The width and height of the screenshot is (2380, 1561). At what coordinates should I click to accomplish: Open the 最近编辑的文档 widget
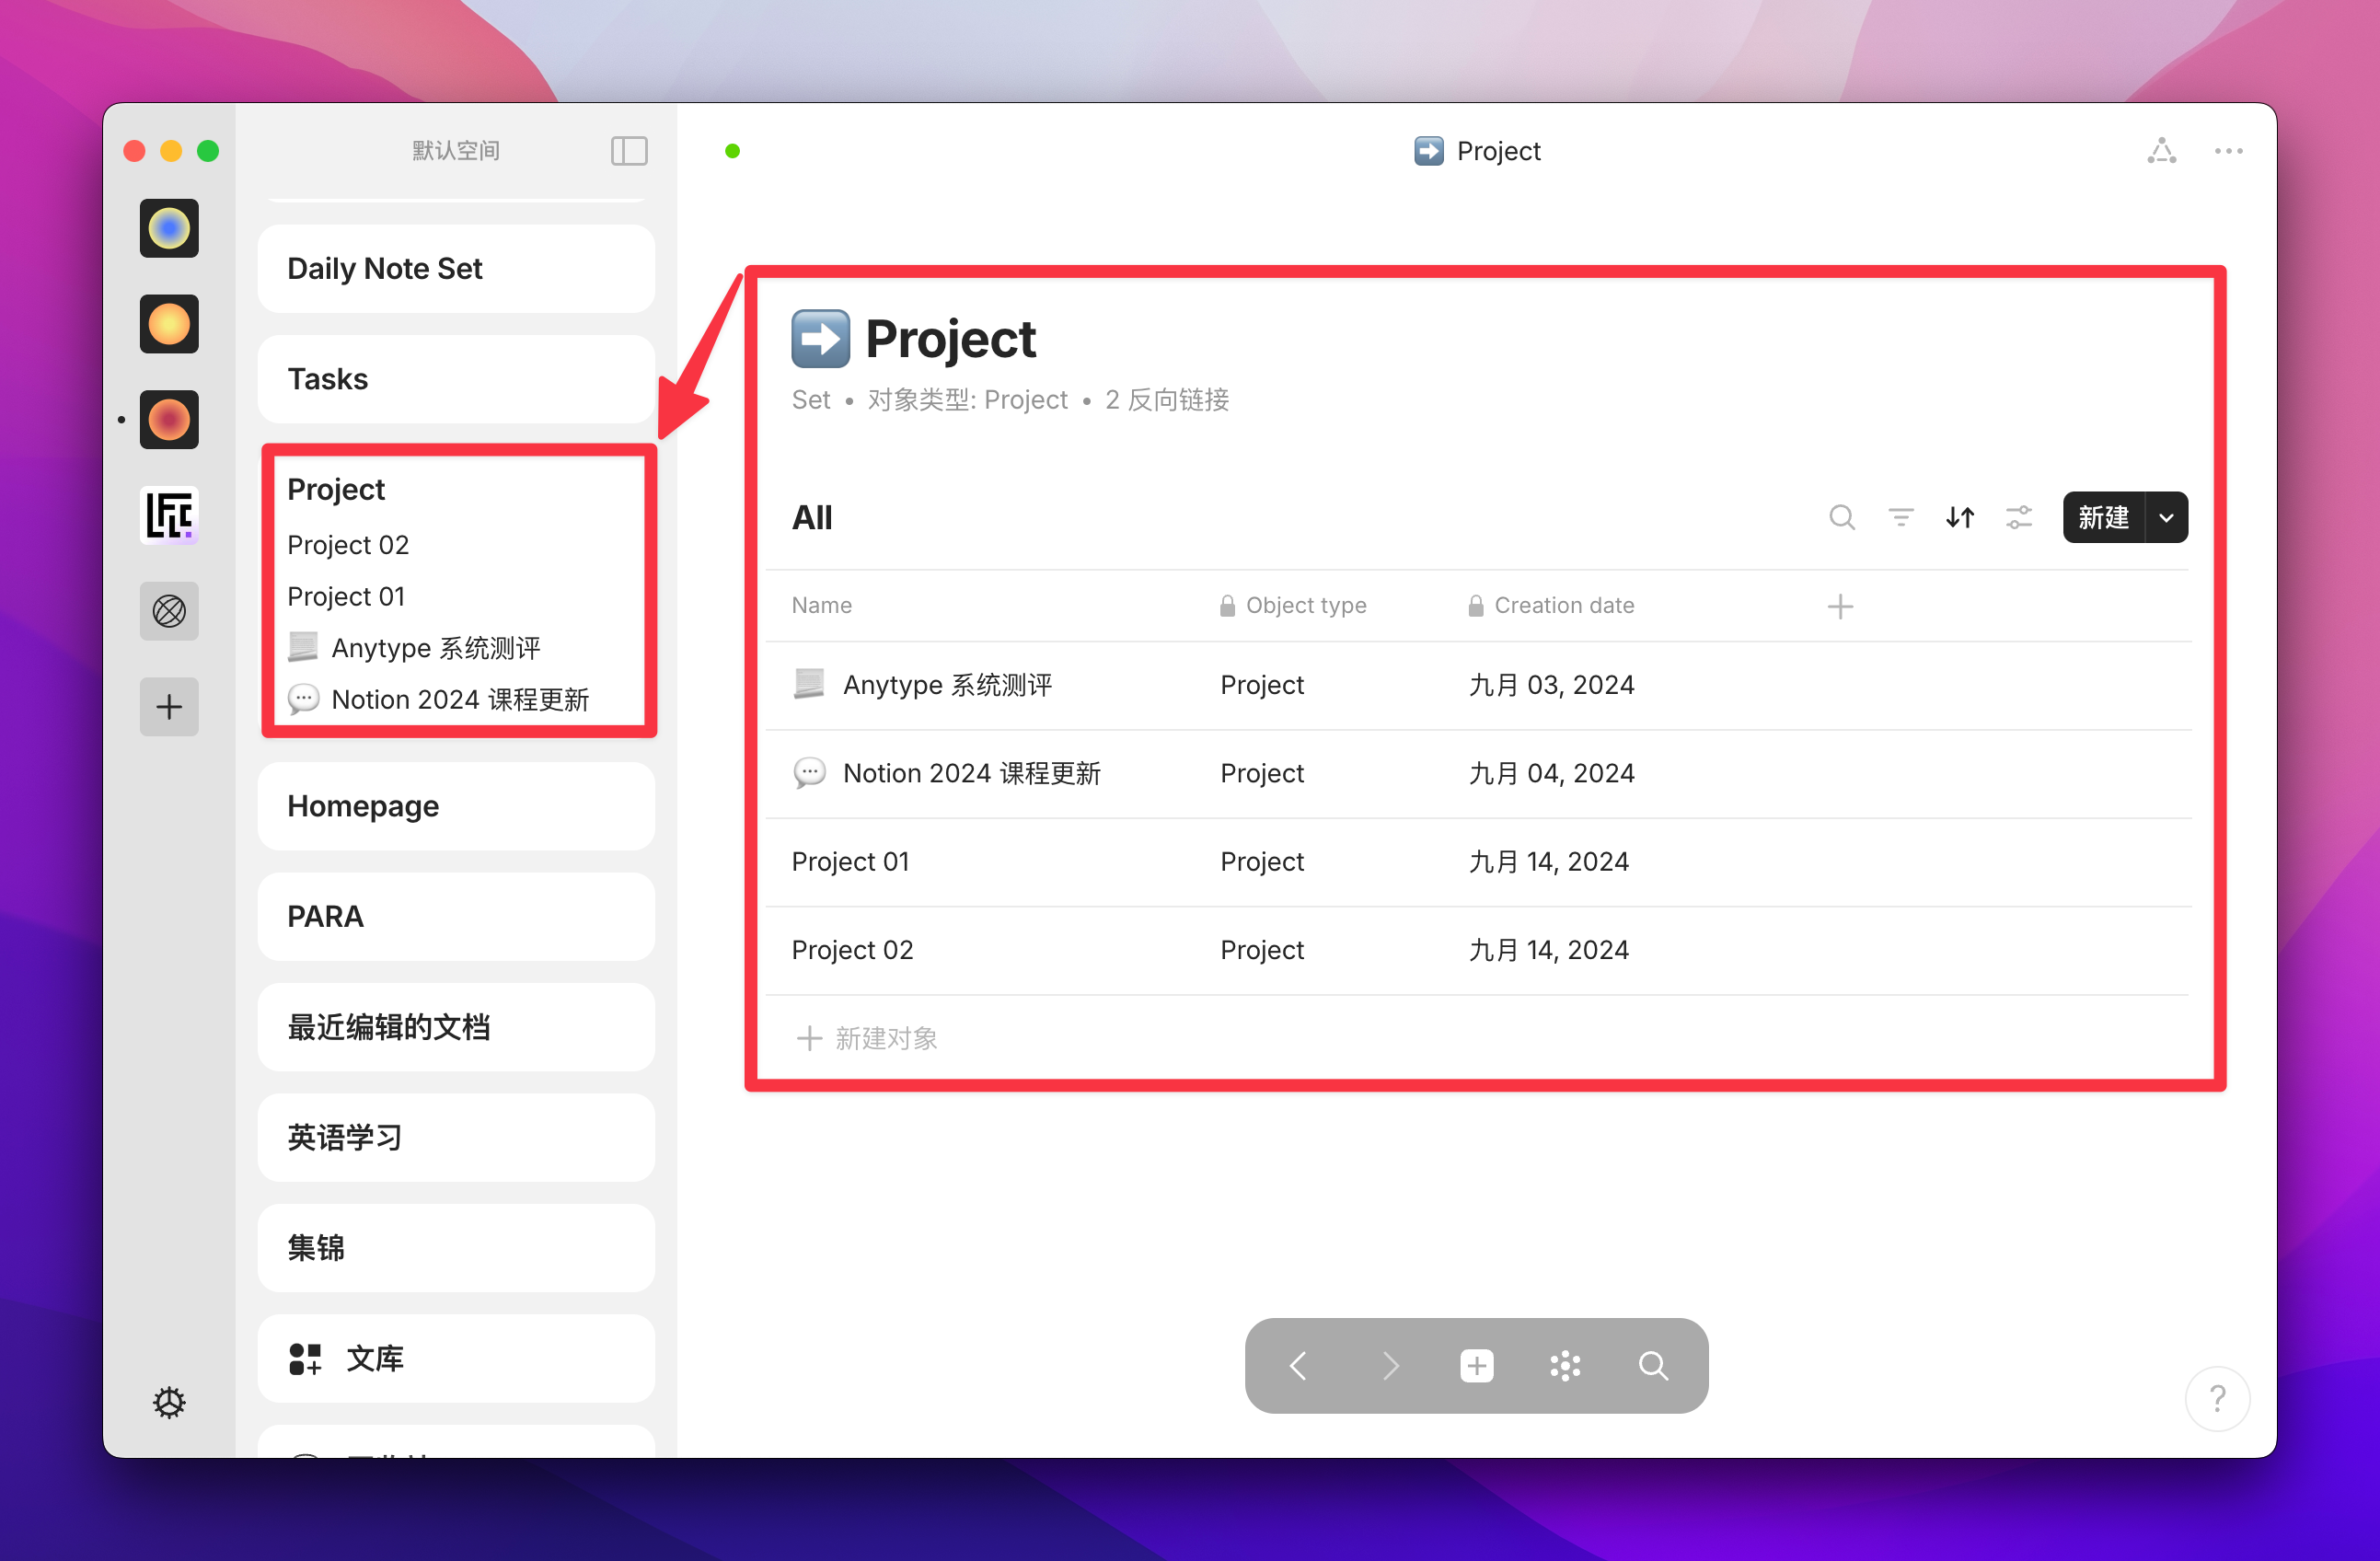456,1027
